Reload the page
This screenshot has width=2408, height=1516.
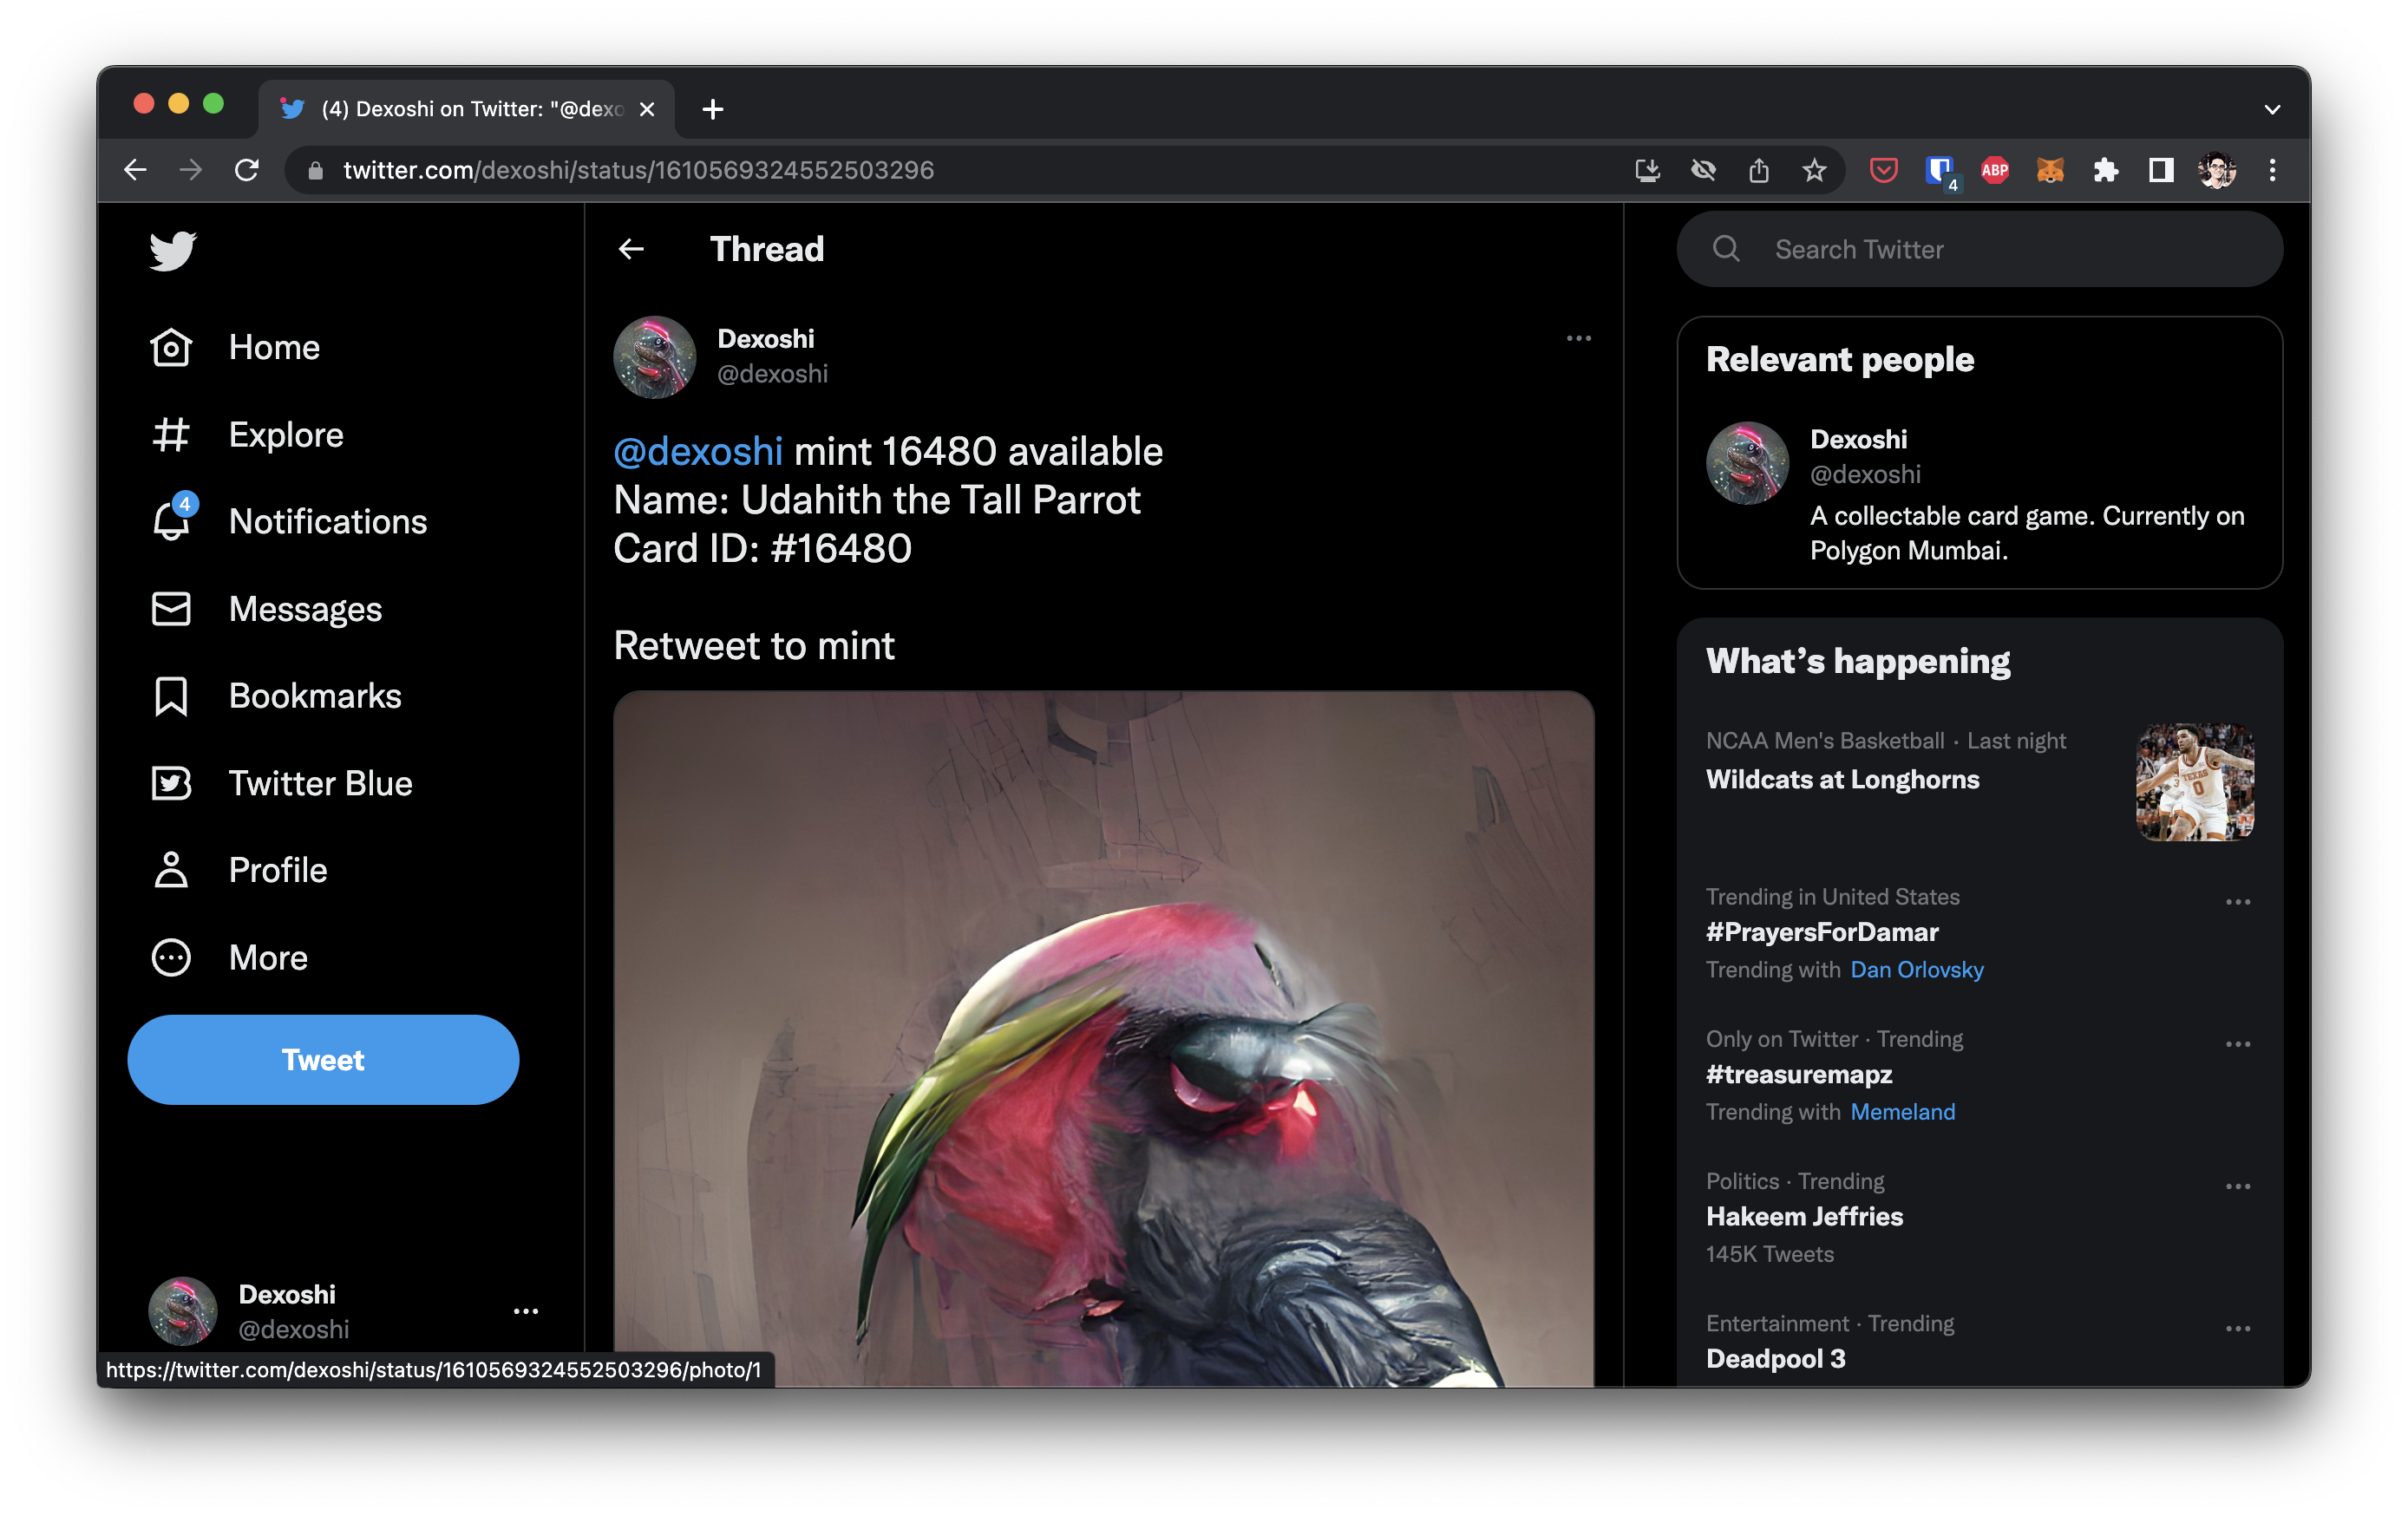pyautogui.click(x=247, y=170)
